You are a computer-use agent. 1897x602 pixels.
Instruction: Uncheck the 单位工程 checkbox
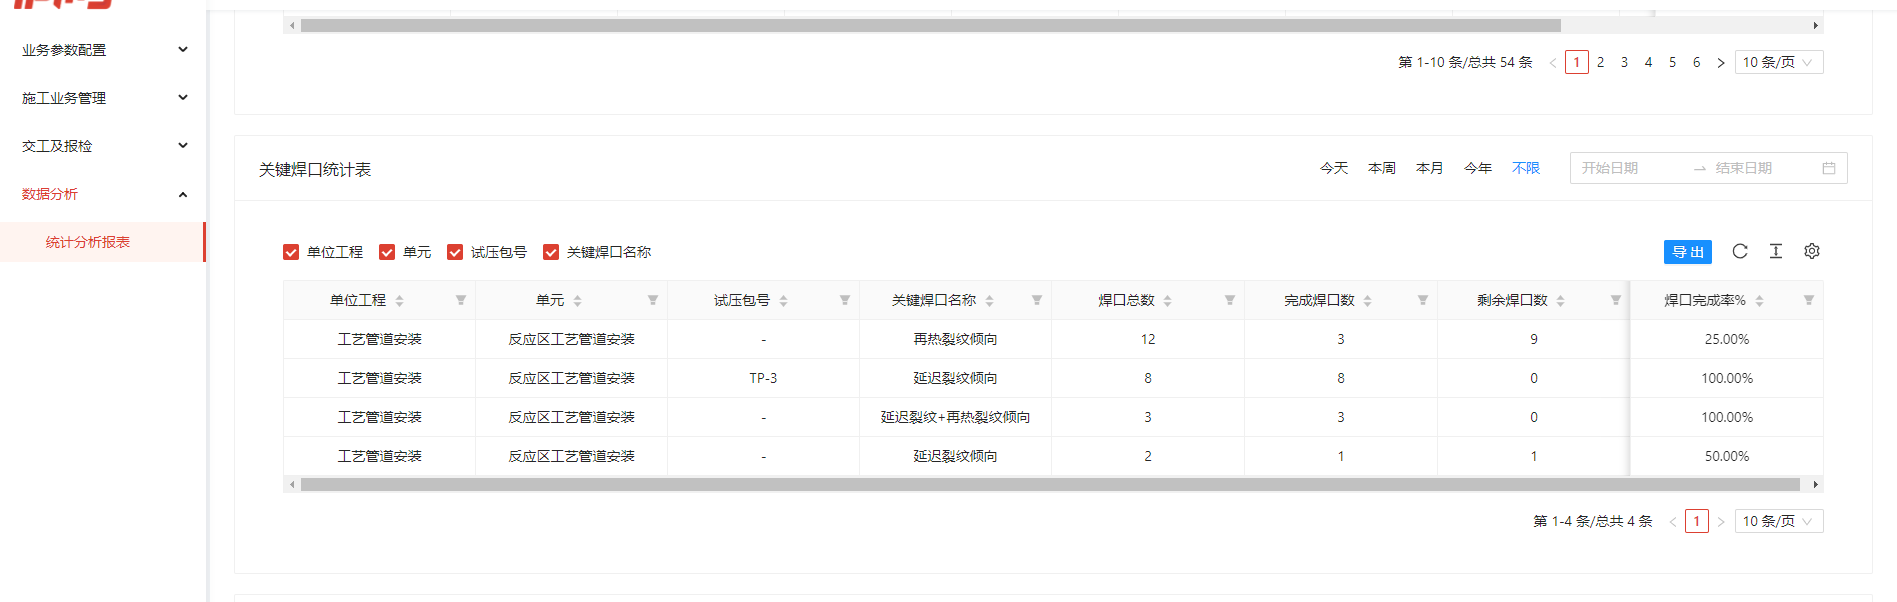tap(291, 252)
